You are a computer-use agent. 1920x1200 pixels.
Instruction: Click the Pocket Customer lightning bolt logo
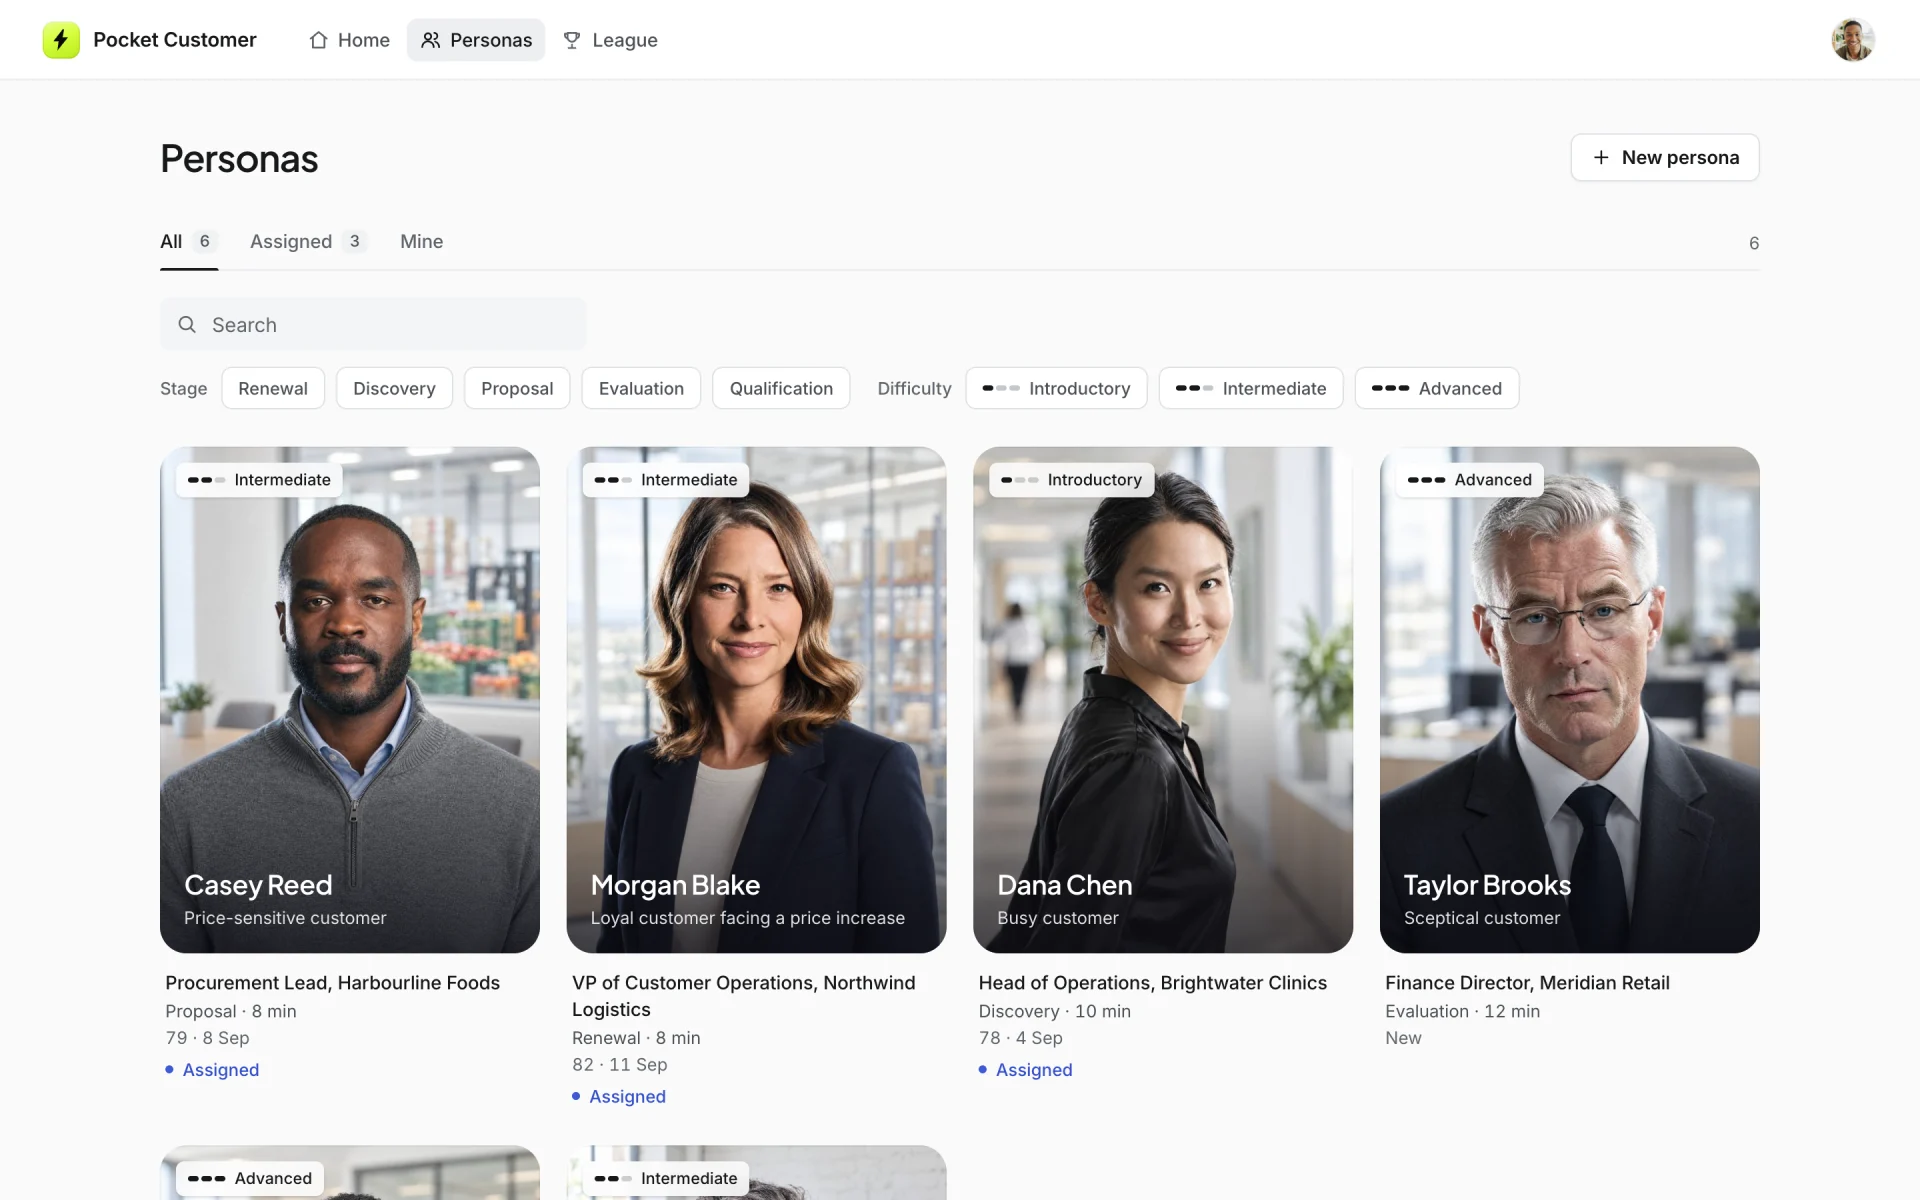61,40
